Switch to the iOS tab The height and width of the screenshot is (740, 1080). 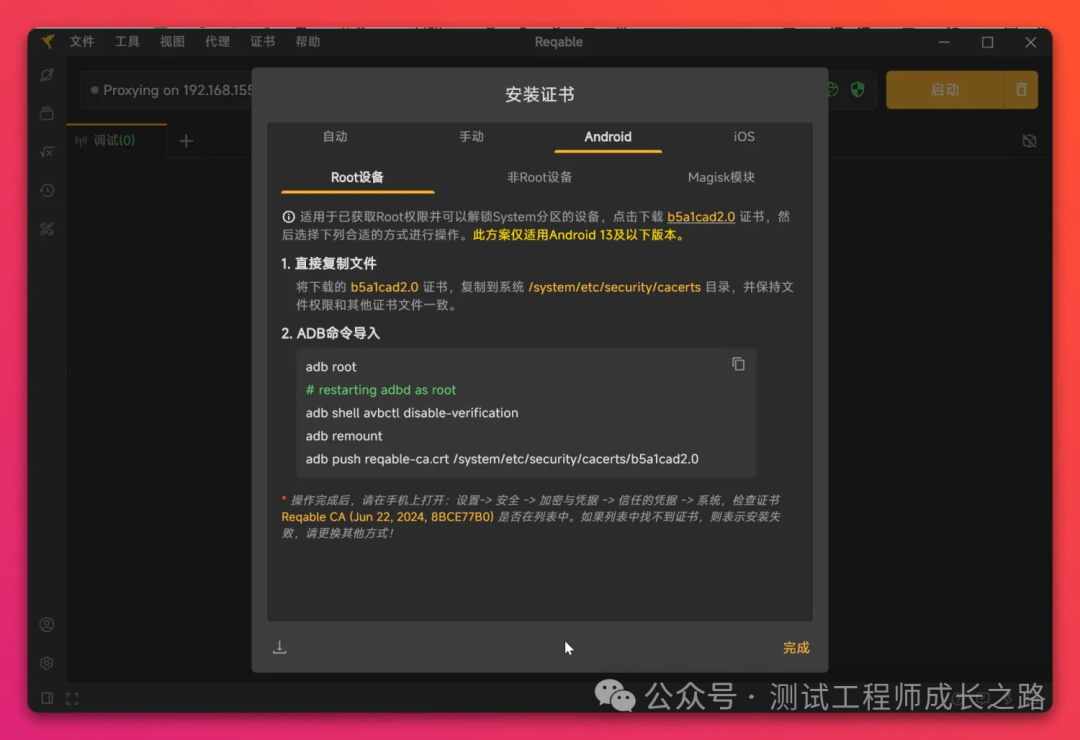point(744,136)
